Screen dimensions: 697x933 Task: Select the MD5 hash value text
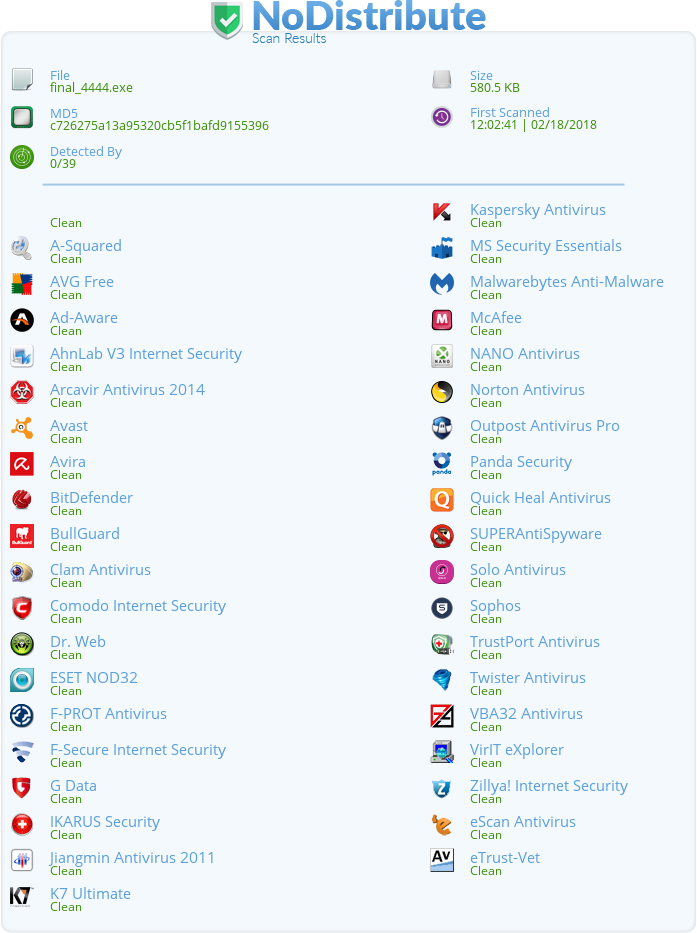[159, 126]
